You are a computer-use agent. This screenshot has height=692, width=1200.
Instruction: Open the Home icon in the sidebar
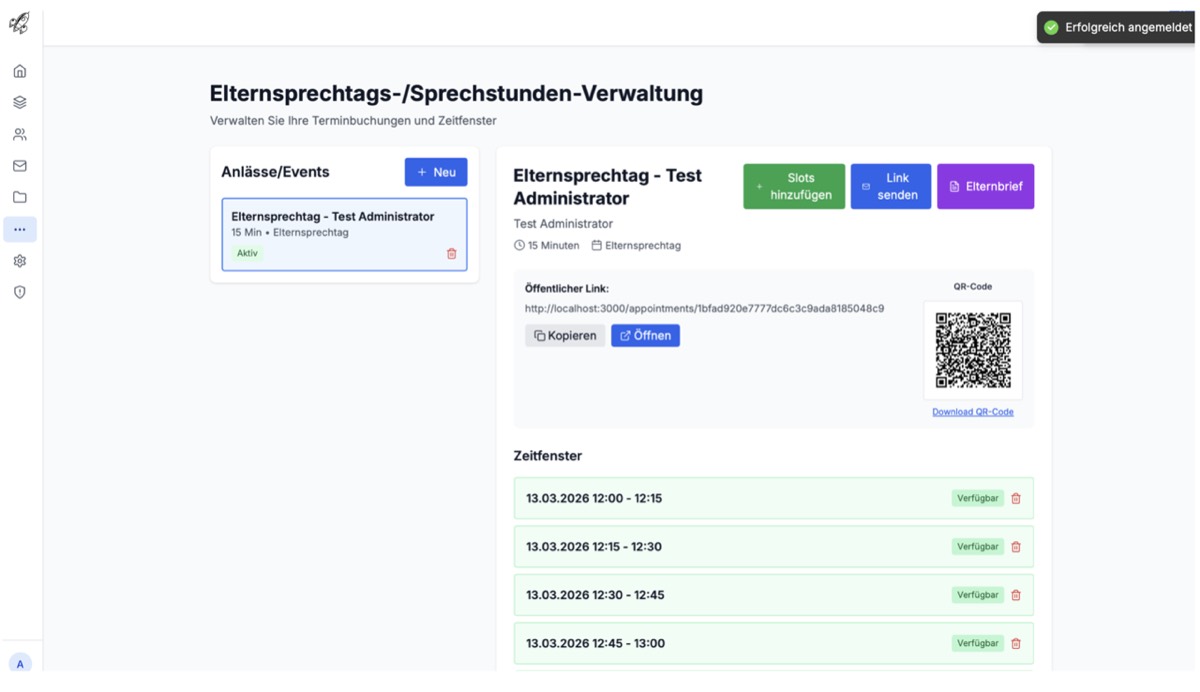[x=19, y=70]
